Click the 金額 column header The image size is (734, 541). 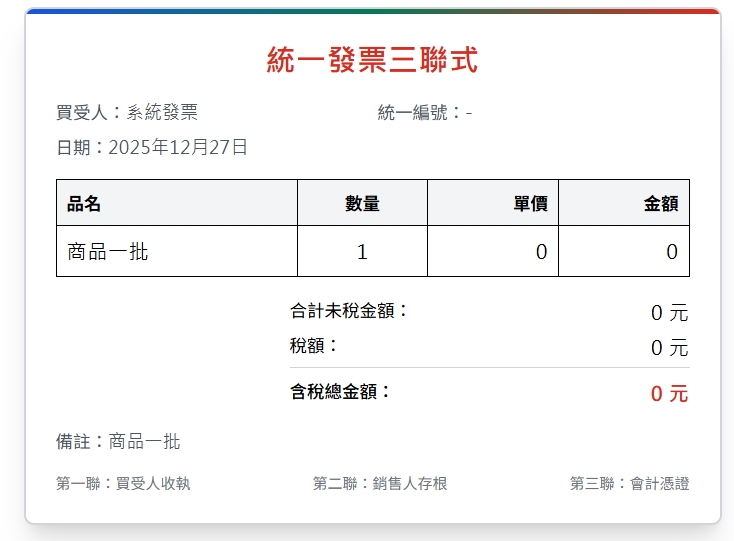[661, 204]
